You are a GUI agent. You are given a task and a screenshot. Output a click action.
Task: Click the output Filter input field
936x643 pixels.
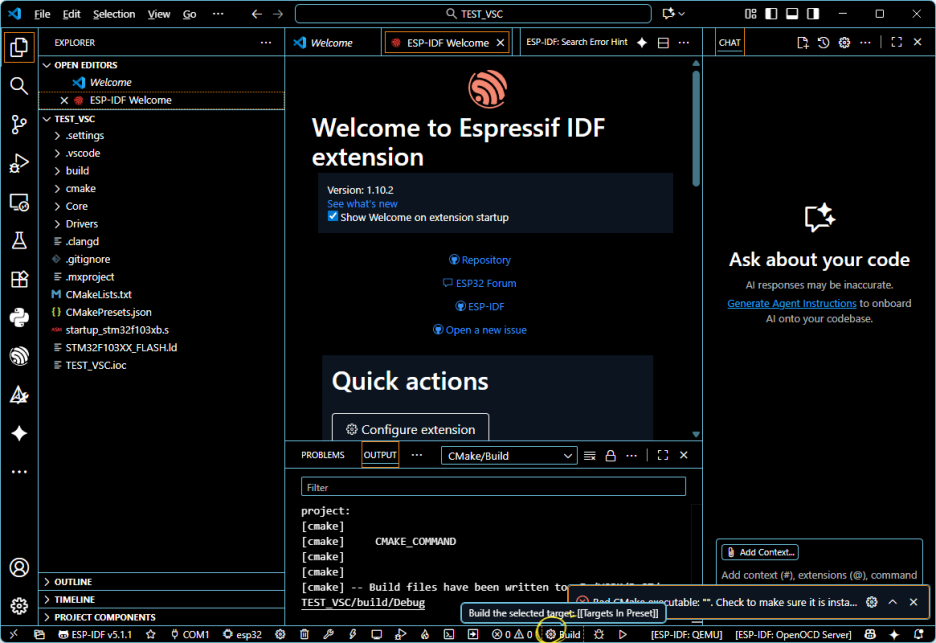493,487
